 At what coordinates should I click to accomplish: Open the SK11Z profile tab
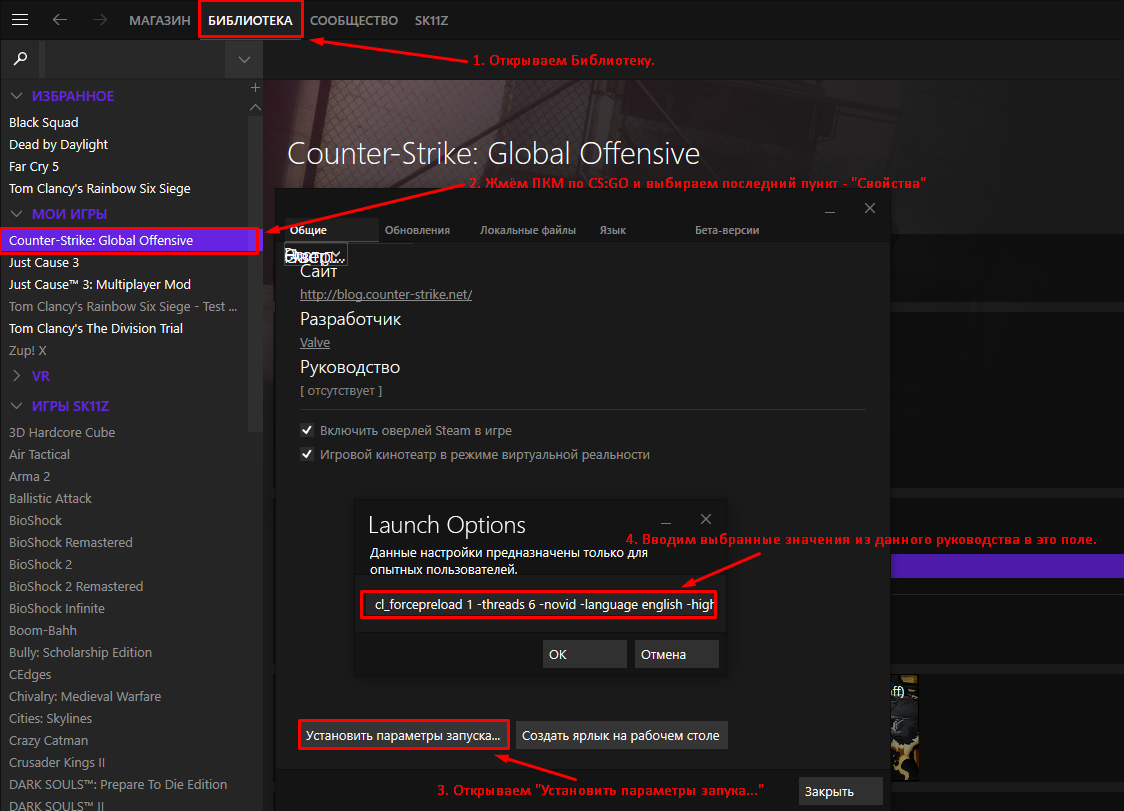pos(432,21)
